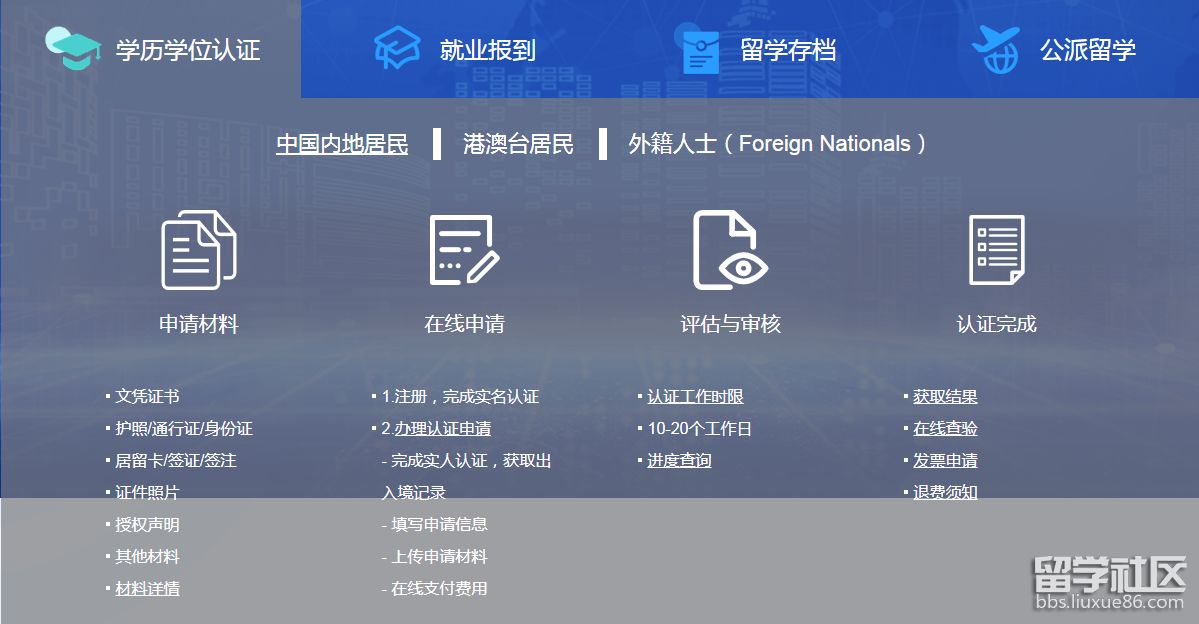Click the 在线查验 link
This screenshot has height=624, width=1199.
[945, 429]
